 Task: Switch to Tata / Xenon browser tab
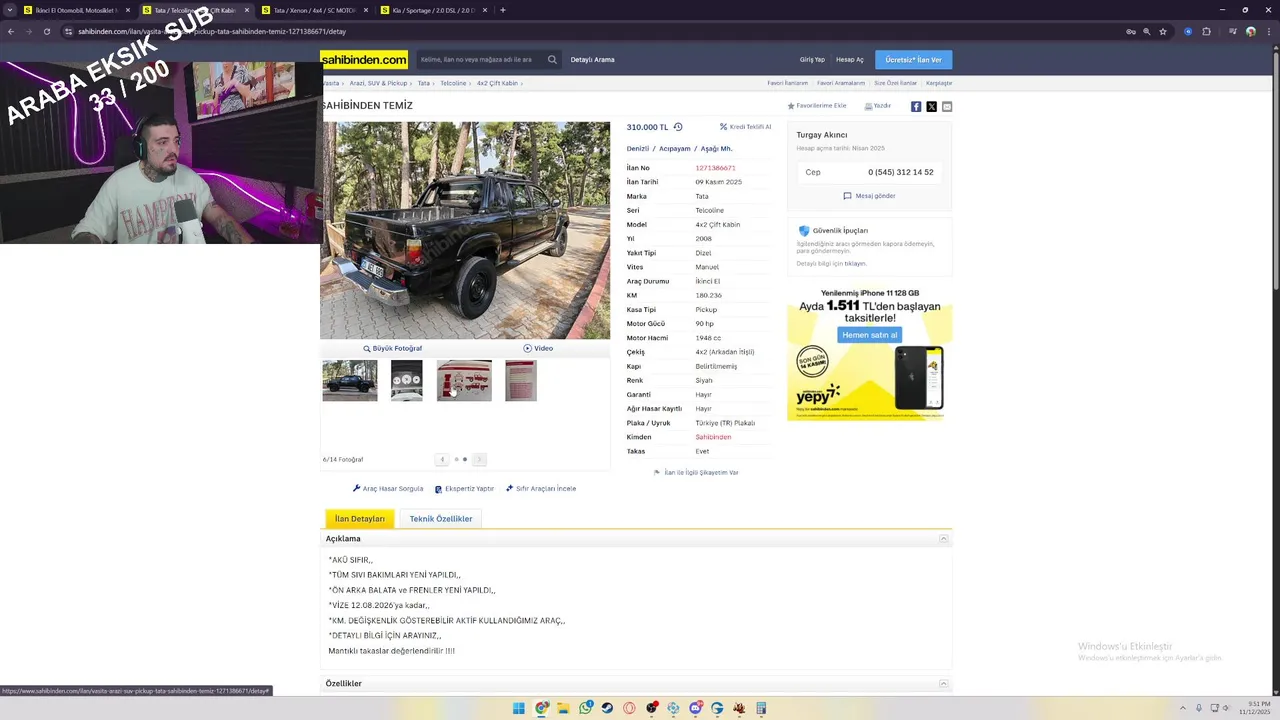314,10
